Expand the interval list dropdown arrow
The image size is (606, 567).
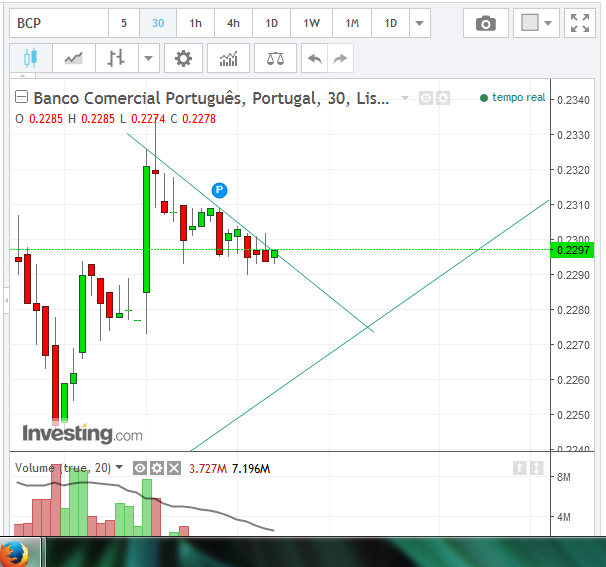(x=420, y=23)
